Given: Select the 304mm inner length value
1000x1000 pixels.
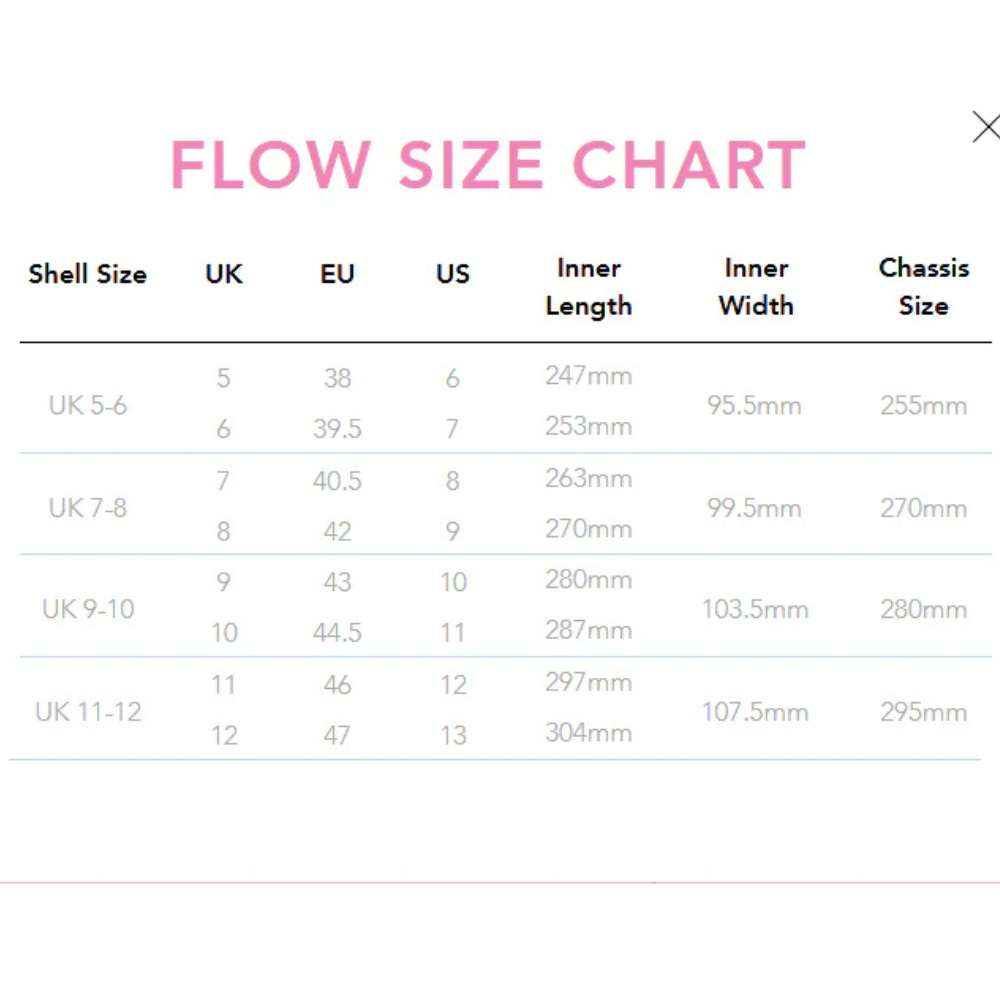Looking at the screenshot, I should [588, 733].
